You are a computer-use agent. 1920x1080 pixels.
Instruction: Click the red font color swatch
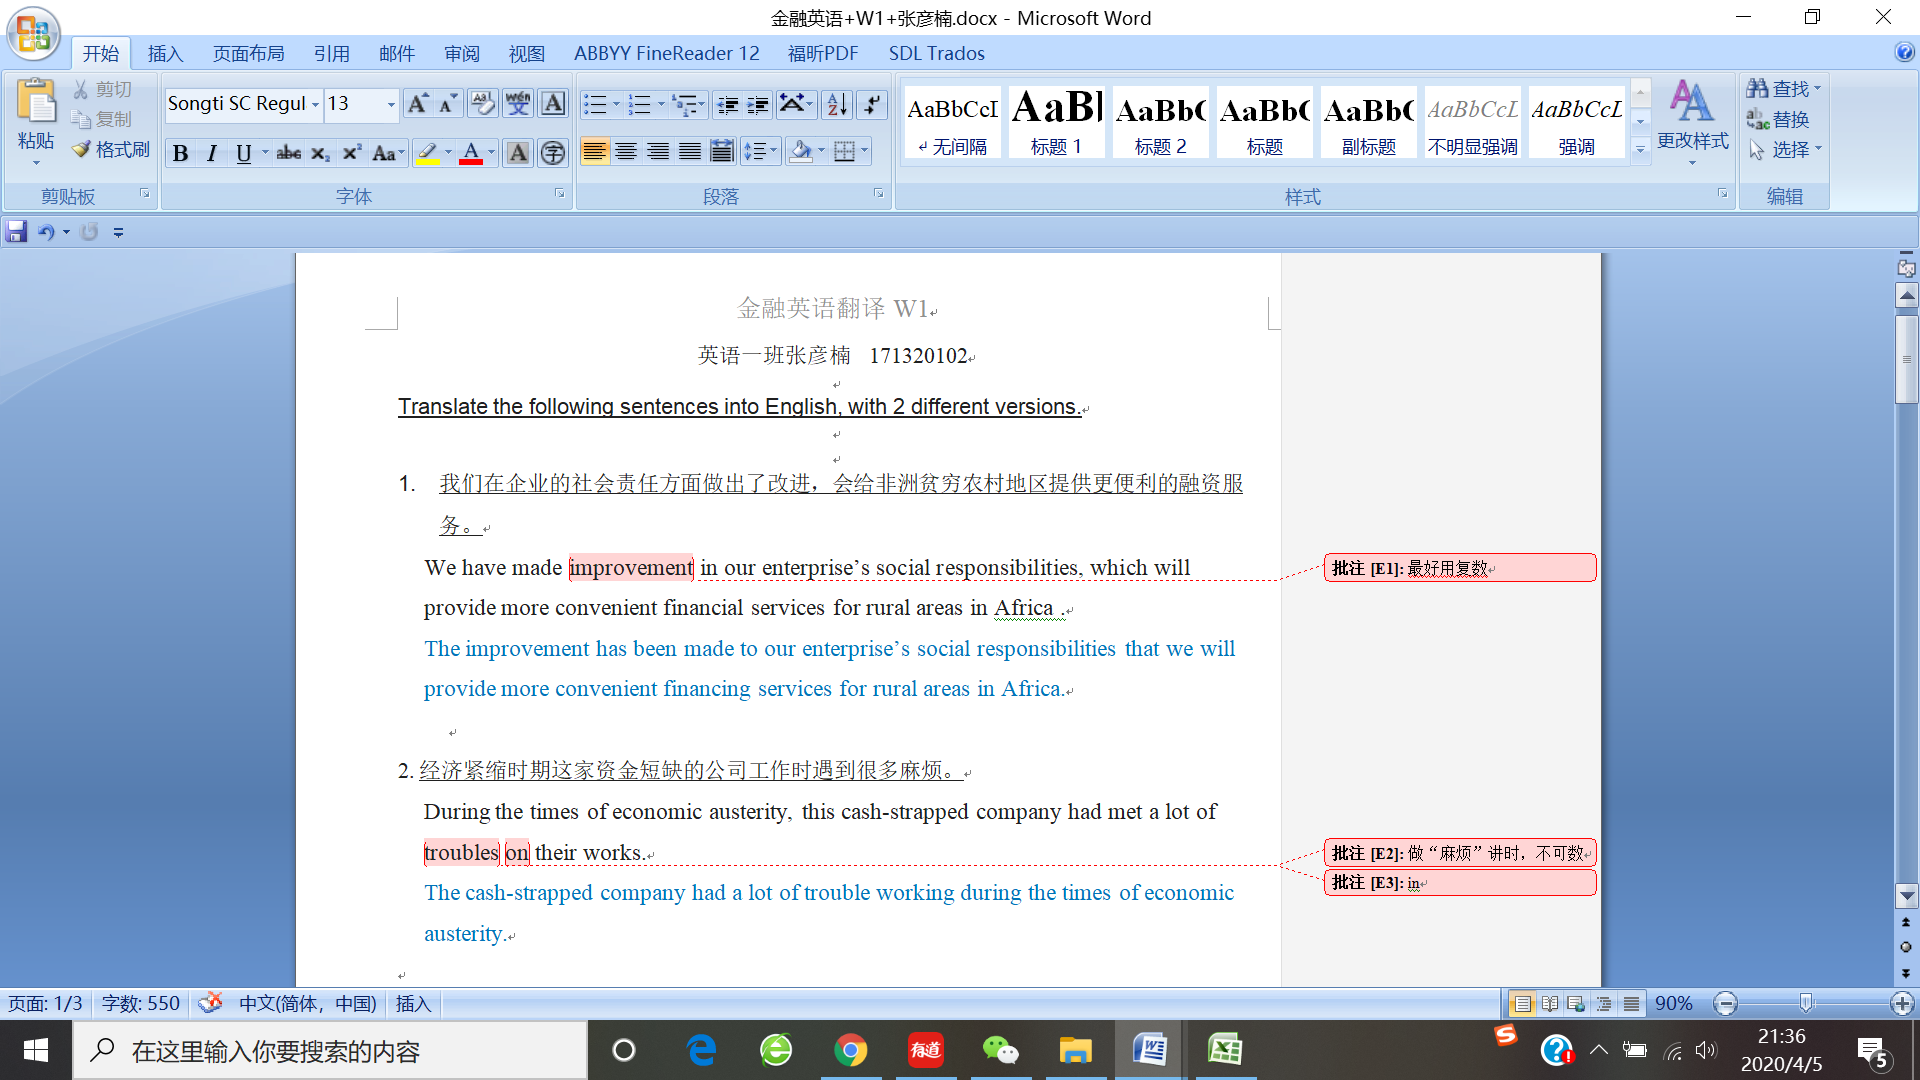pyautogui.click(x=471, y=153)
